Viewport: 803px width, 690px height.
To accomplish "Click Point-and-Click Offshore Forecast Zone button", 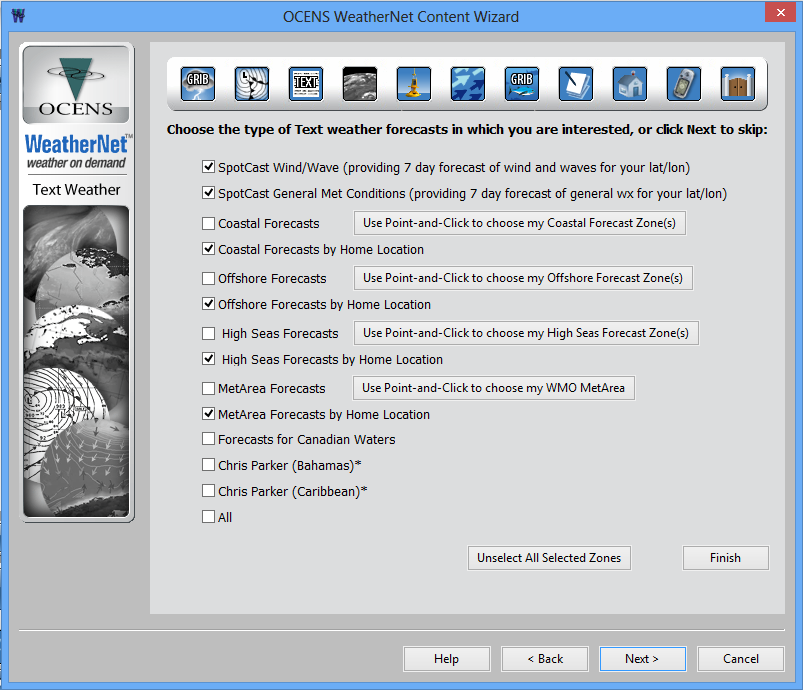I will click(523, 278).
